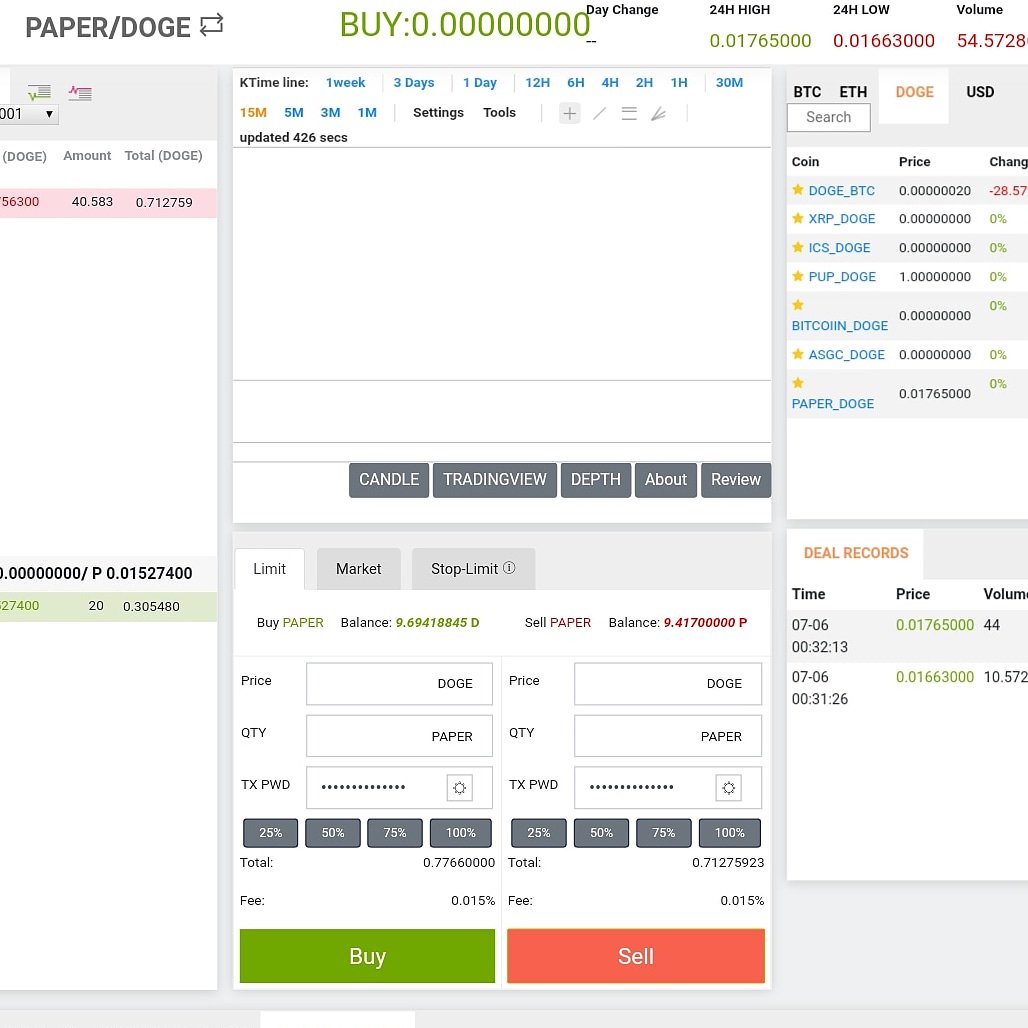Select the BTC market tab
The height and width of the screenshot is (1028, 1028).
(x=807, y=92)
